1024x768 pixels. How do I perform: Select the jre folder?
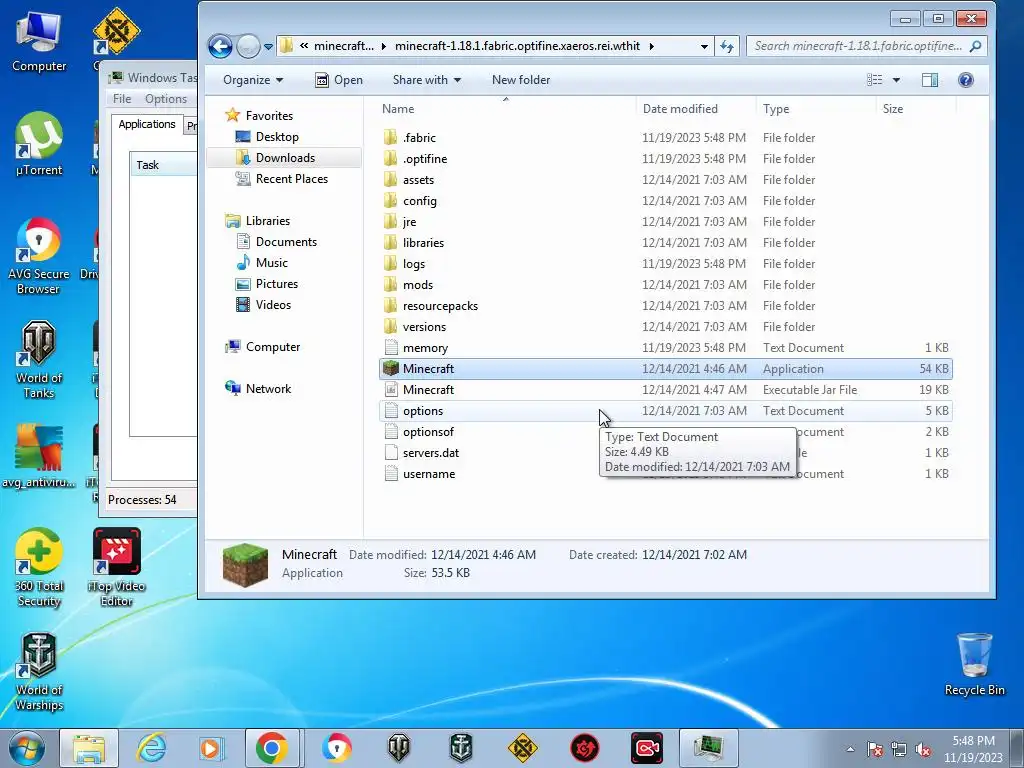tap(665, 221)
